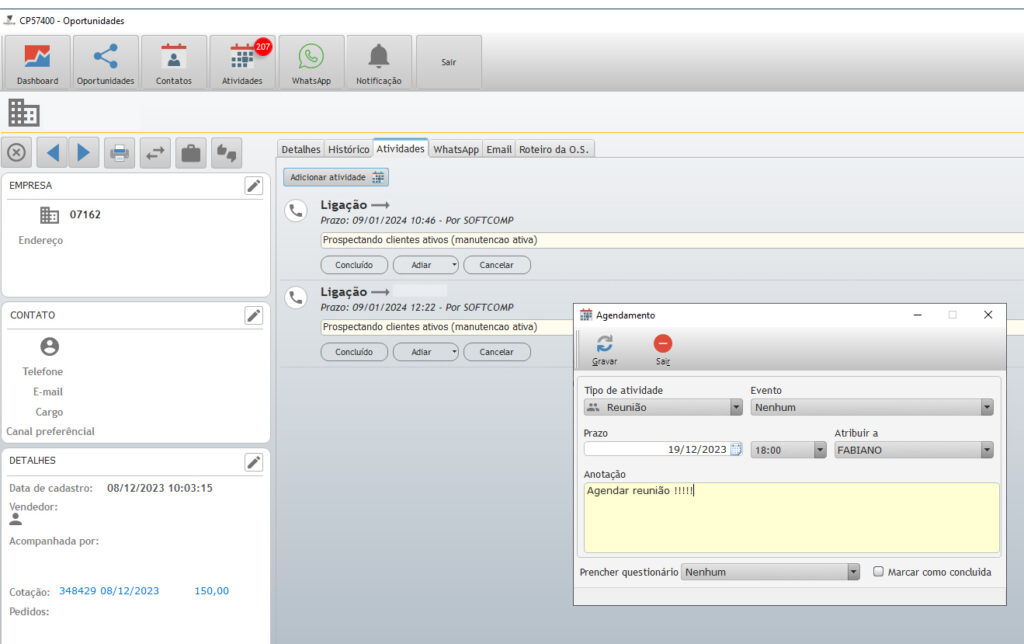The width and height of the screenshot is (1024, 644).
Task: Click inside the Anotação text field
Action: (x=790, y=517)
